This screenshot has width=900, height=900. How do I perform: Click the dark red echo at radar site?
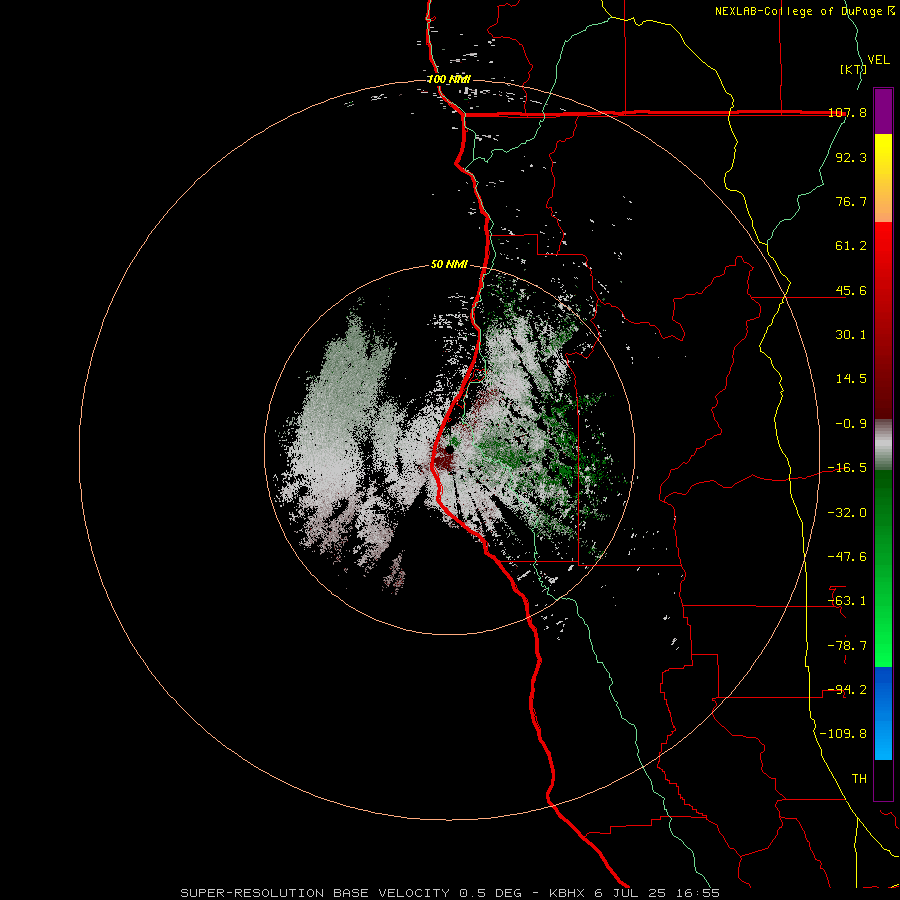pos(442,461)
